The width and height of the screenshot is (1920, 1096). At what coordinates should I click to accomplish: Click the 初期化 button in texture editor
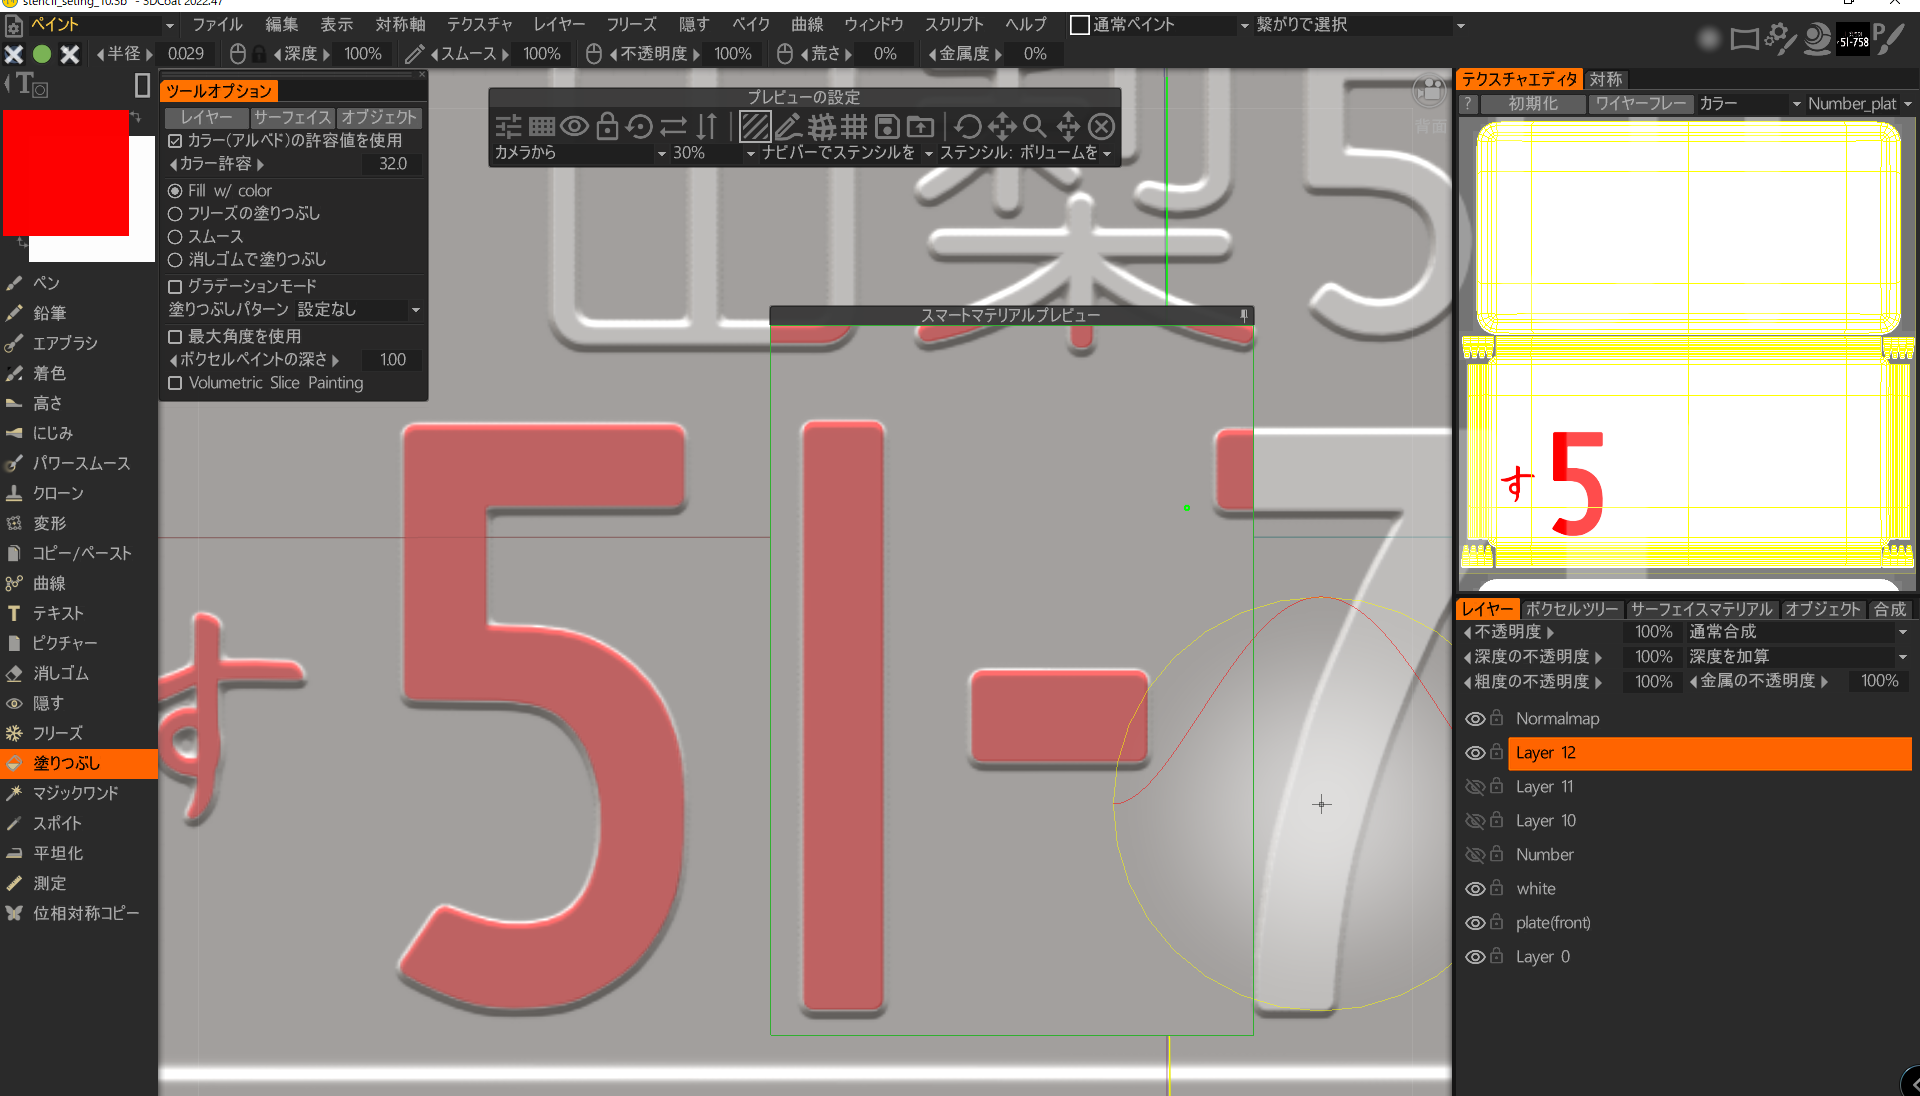tap(1532, 104)
